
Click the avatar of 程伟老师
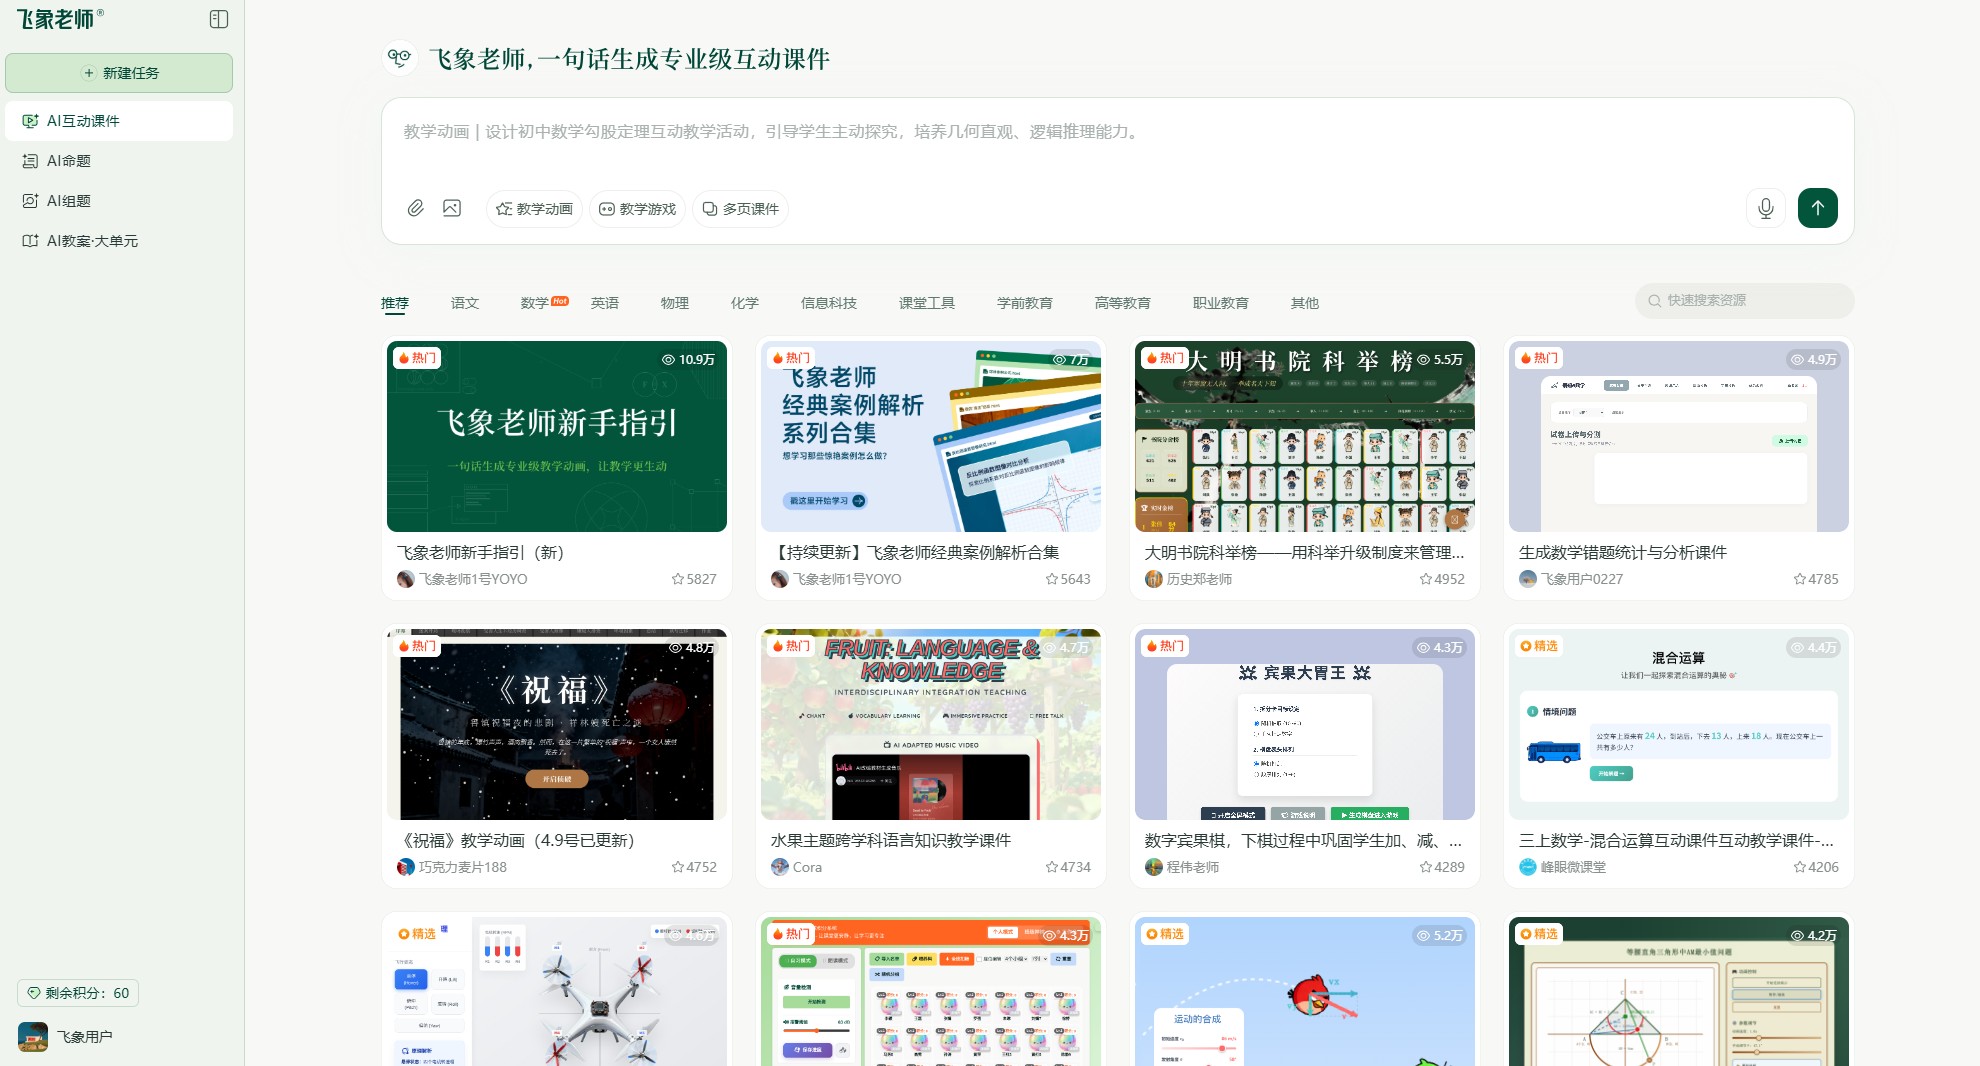1154,867
